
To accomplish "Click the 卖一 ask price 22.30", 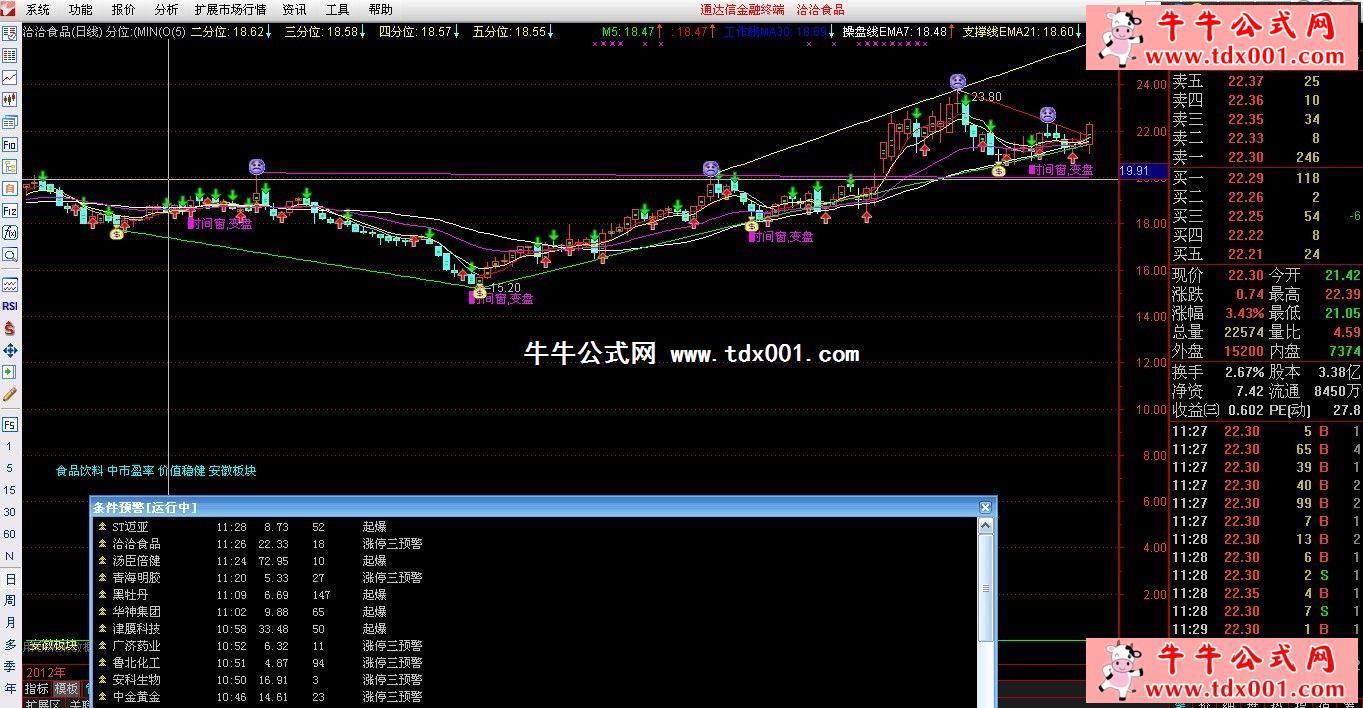I will (1246, 157).
